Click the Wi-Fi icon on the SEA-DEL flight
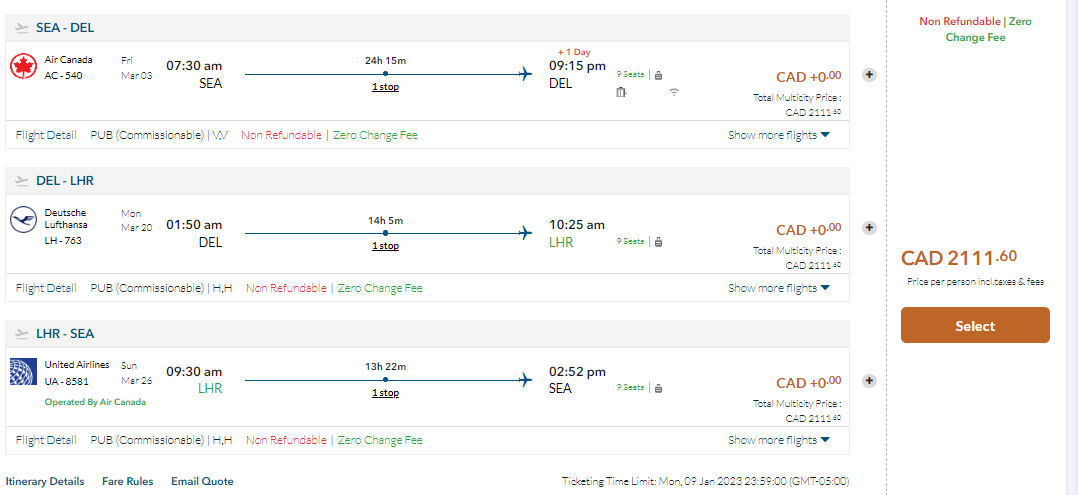Viewport: 1078px width, 495px height. tap(674, 93)
